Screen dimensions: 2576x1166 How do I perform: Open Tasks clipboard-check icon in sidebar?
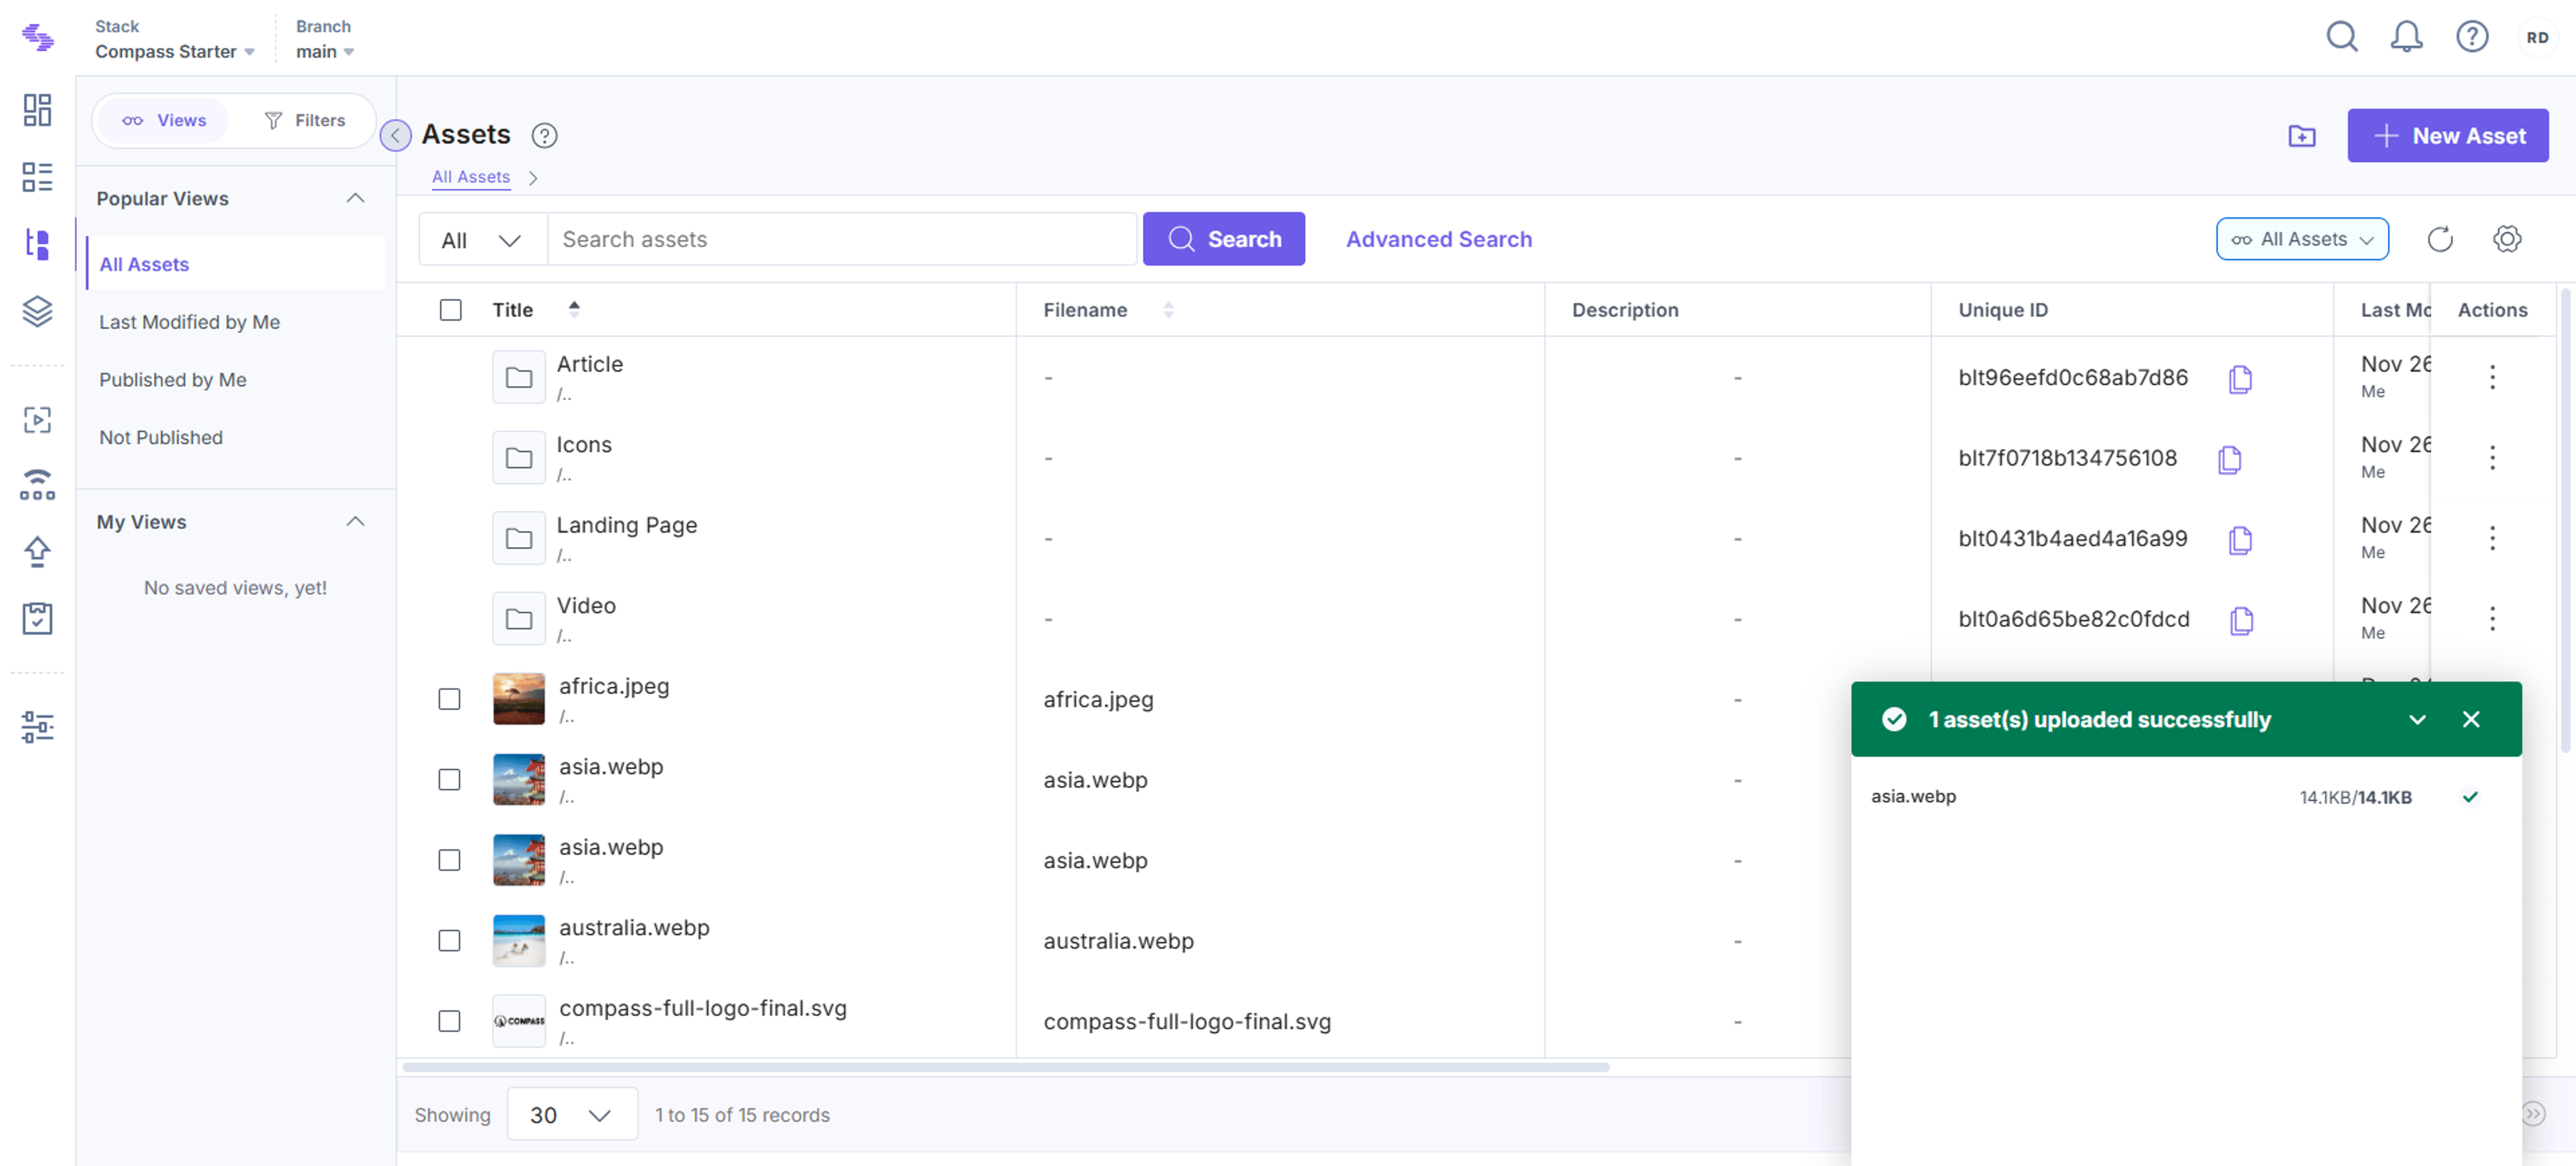pos(37,618)
